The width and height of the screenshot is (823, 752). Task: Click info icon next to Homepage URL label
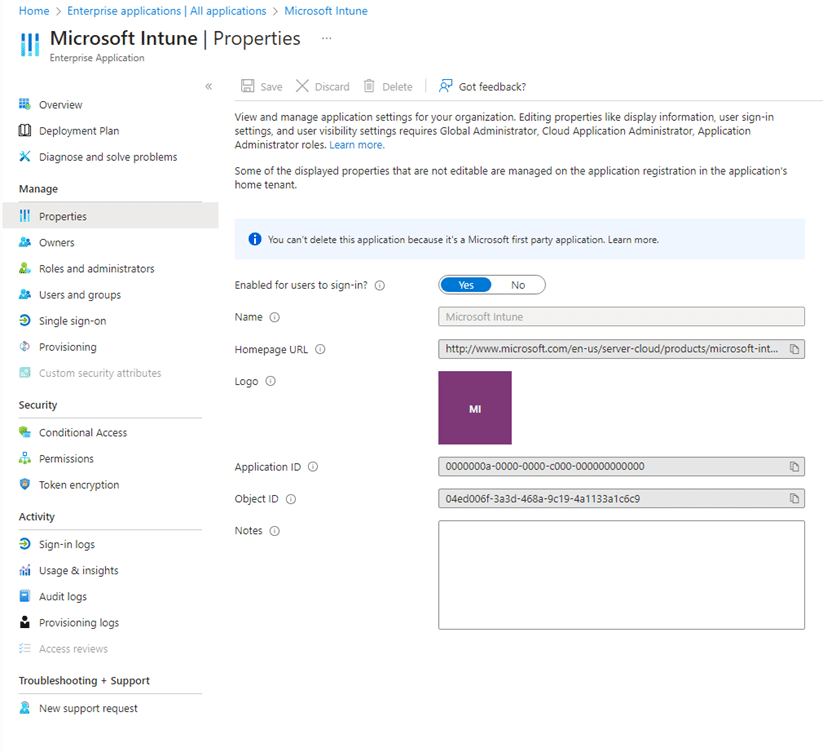click(320, 349)
